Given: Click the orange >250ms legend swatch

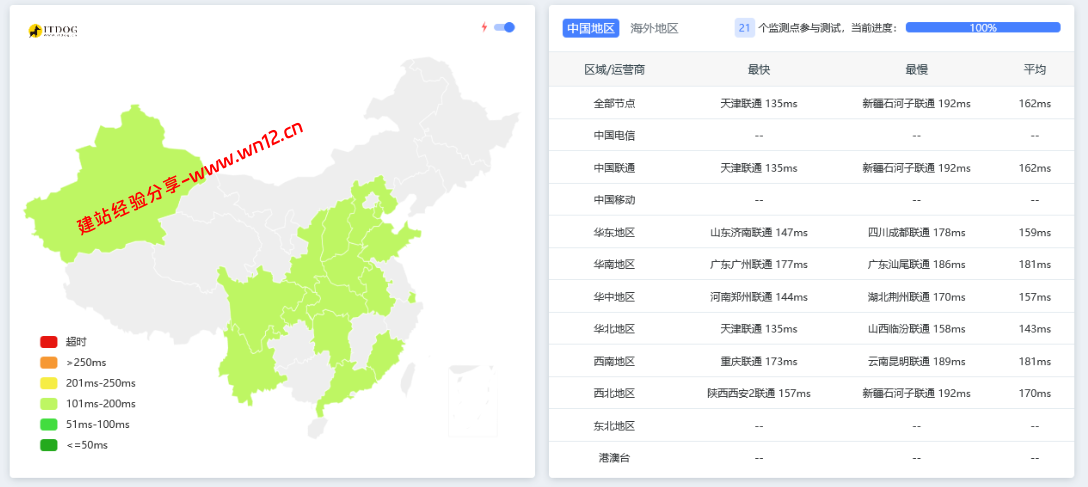Looking at the screenshot, I should (x=49, y=362).
